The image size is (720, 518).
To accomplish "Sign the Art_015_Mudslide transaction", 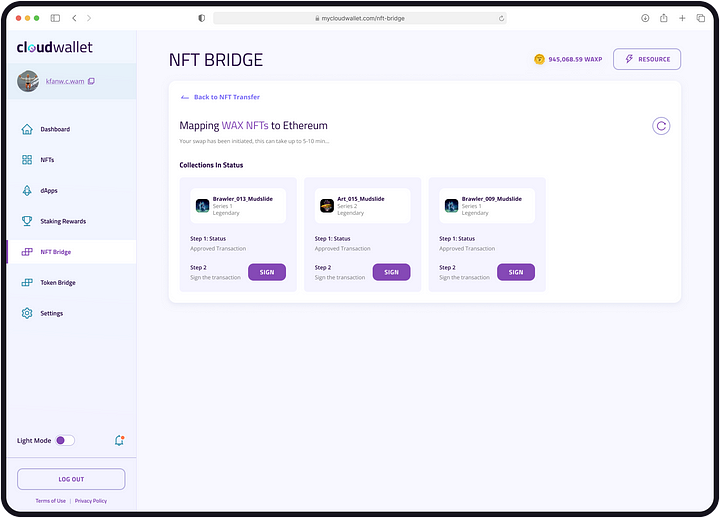I will [x=391, y=272].
